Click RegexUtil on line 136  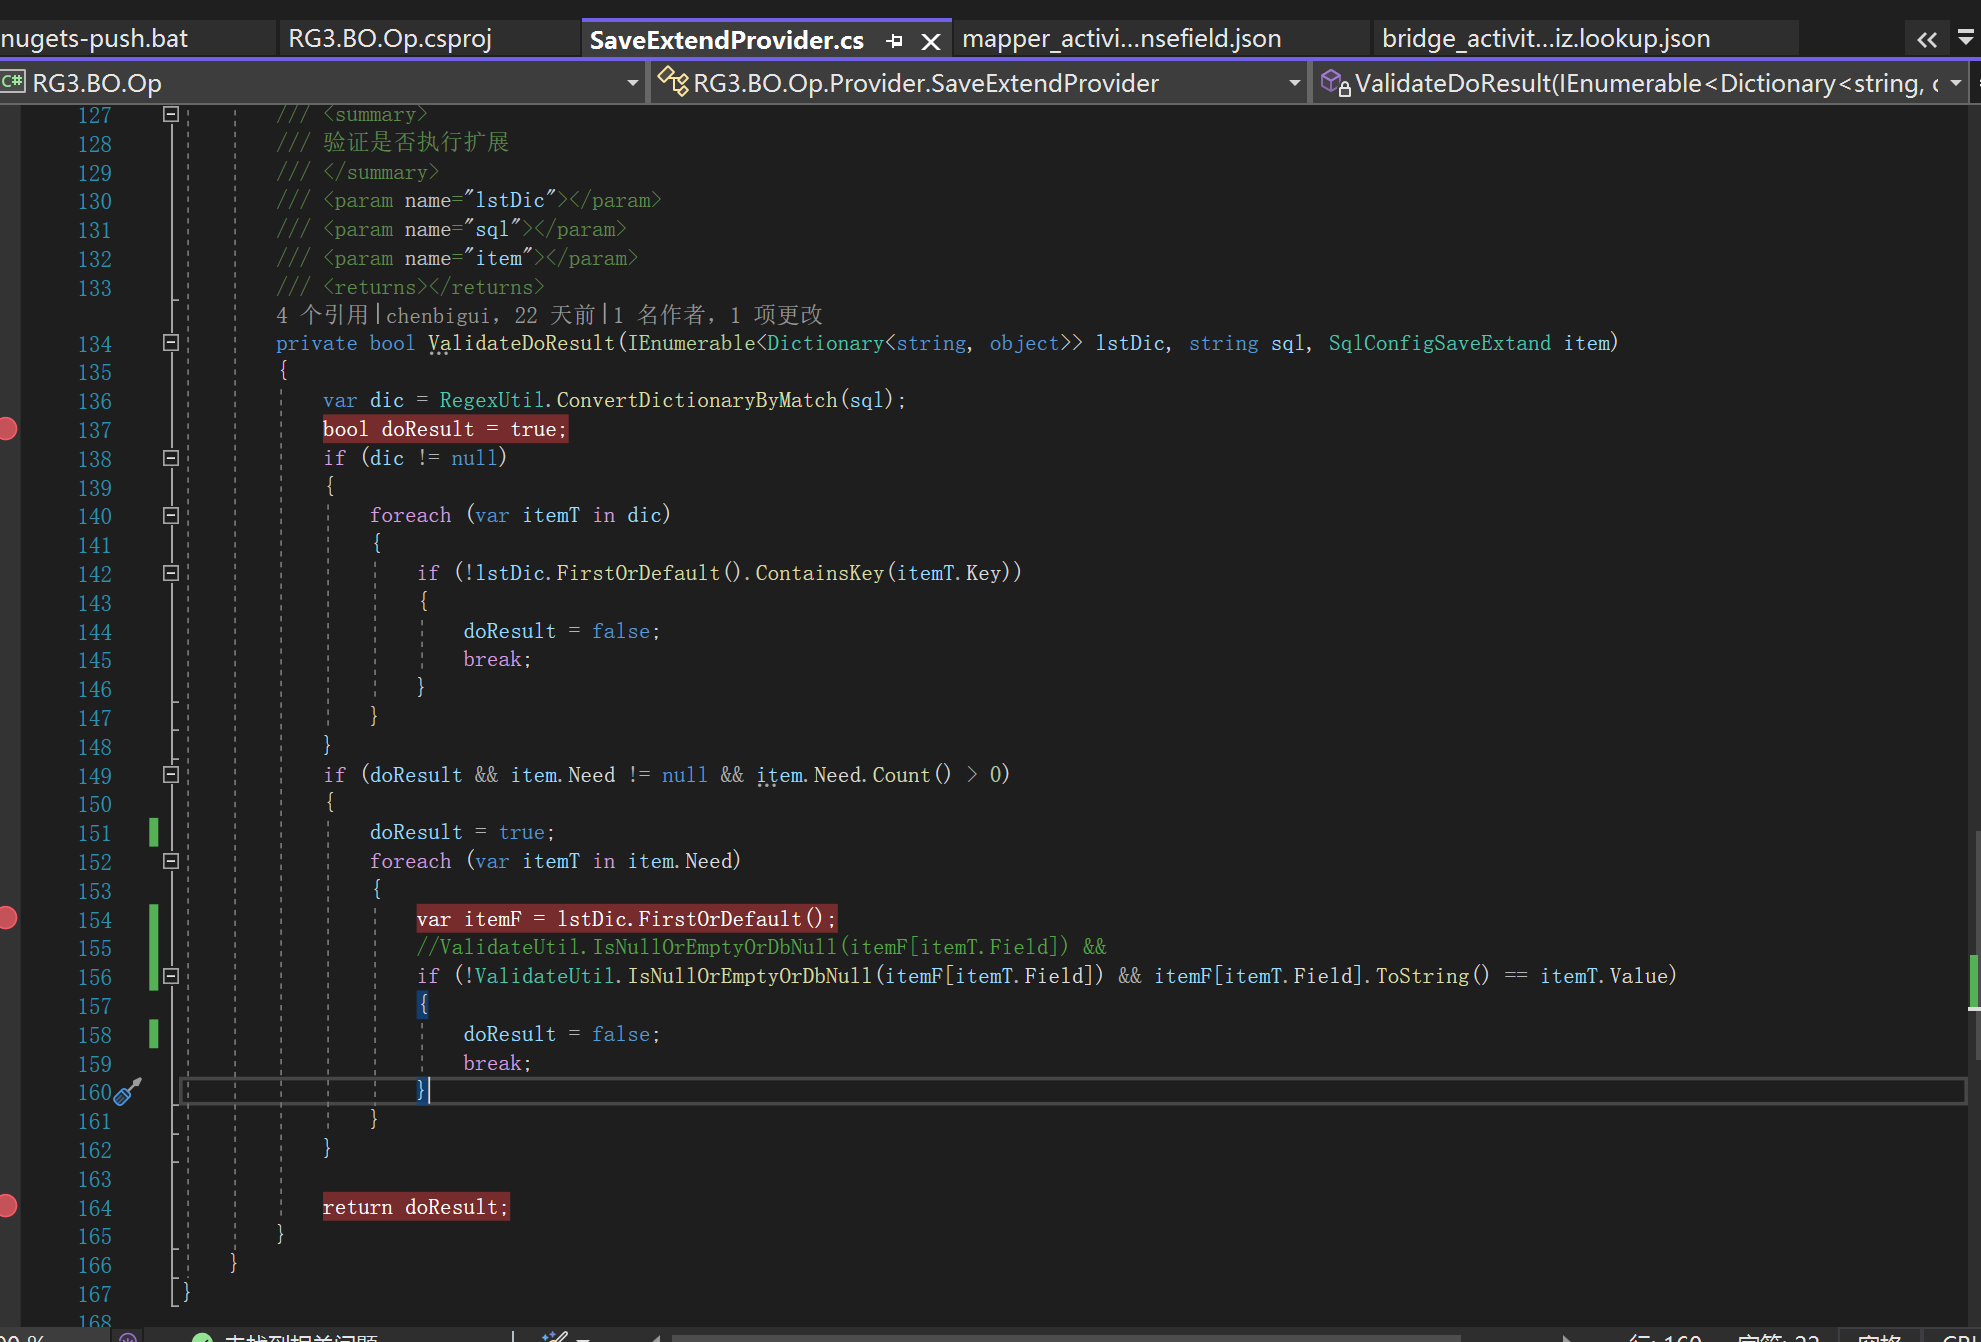click(x=491, y=400)
